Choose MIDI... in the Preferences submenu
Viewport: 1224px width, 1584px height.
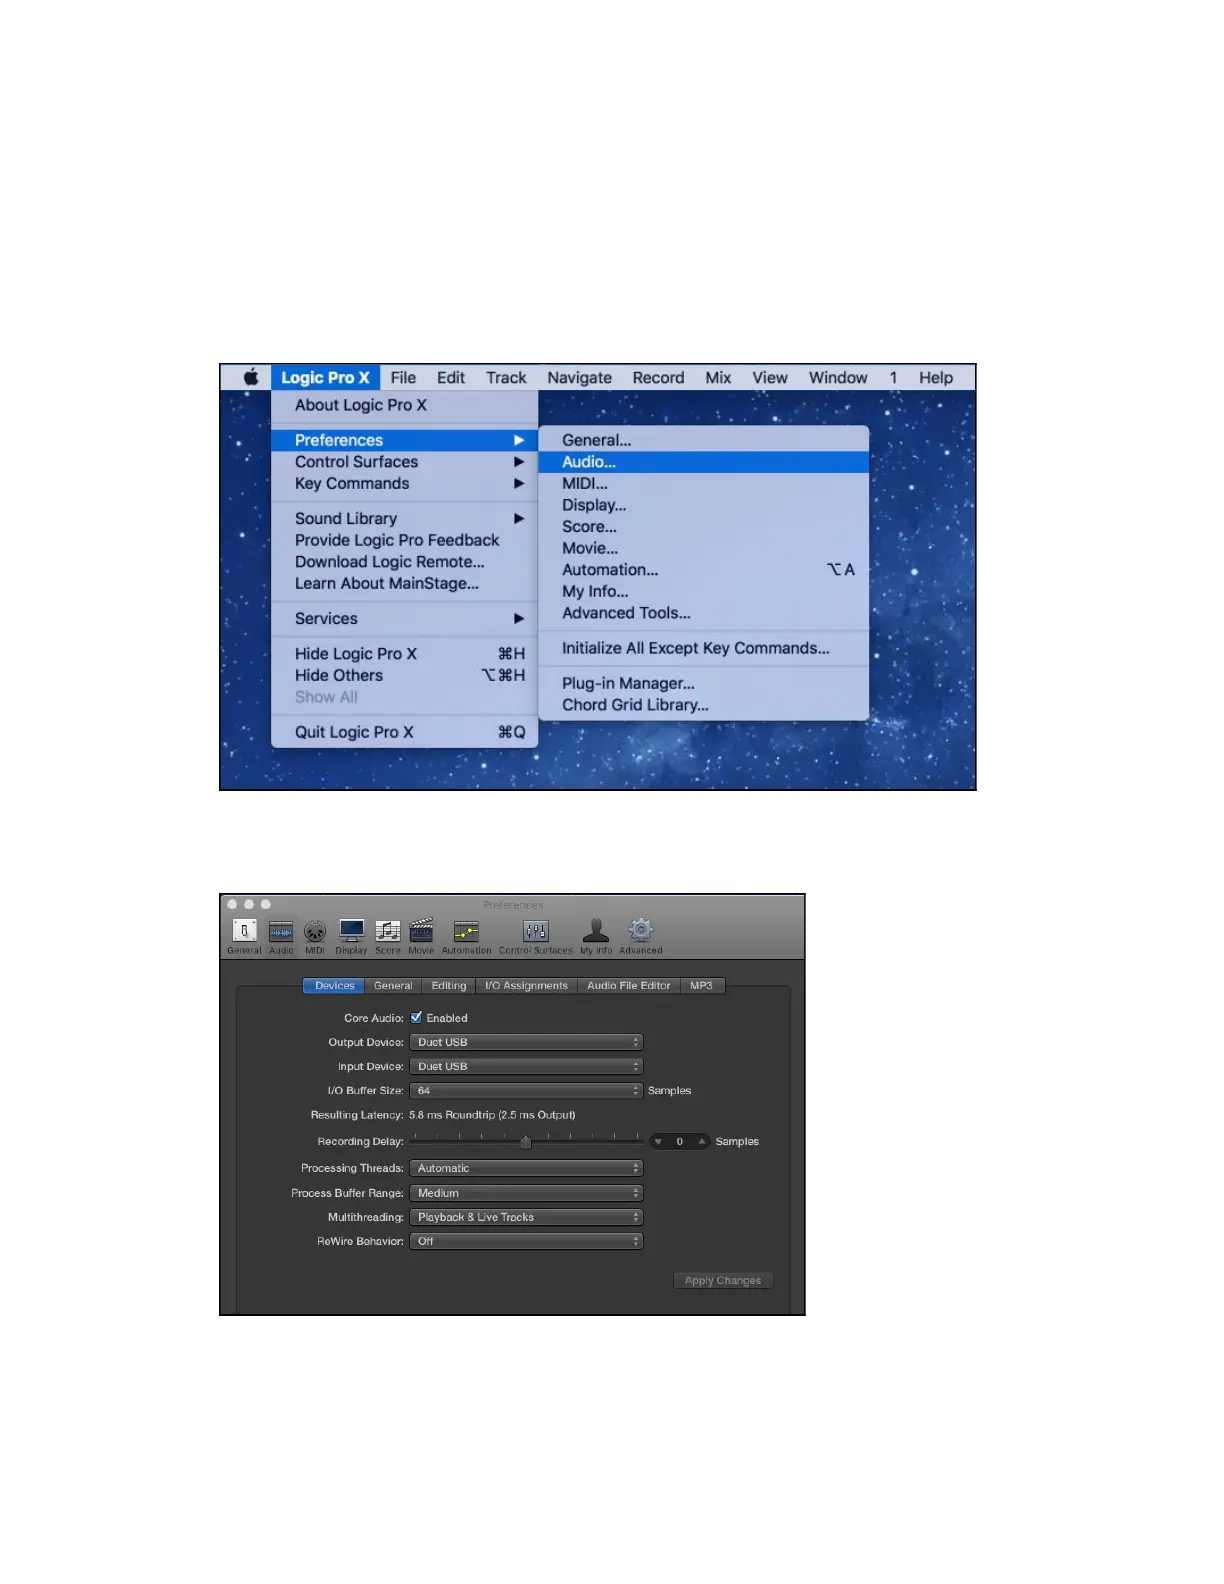point(703,484)
